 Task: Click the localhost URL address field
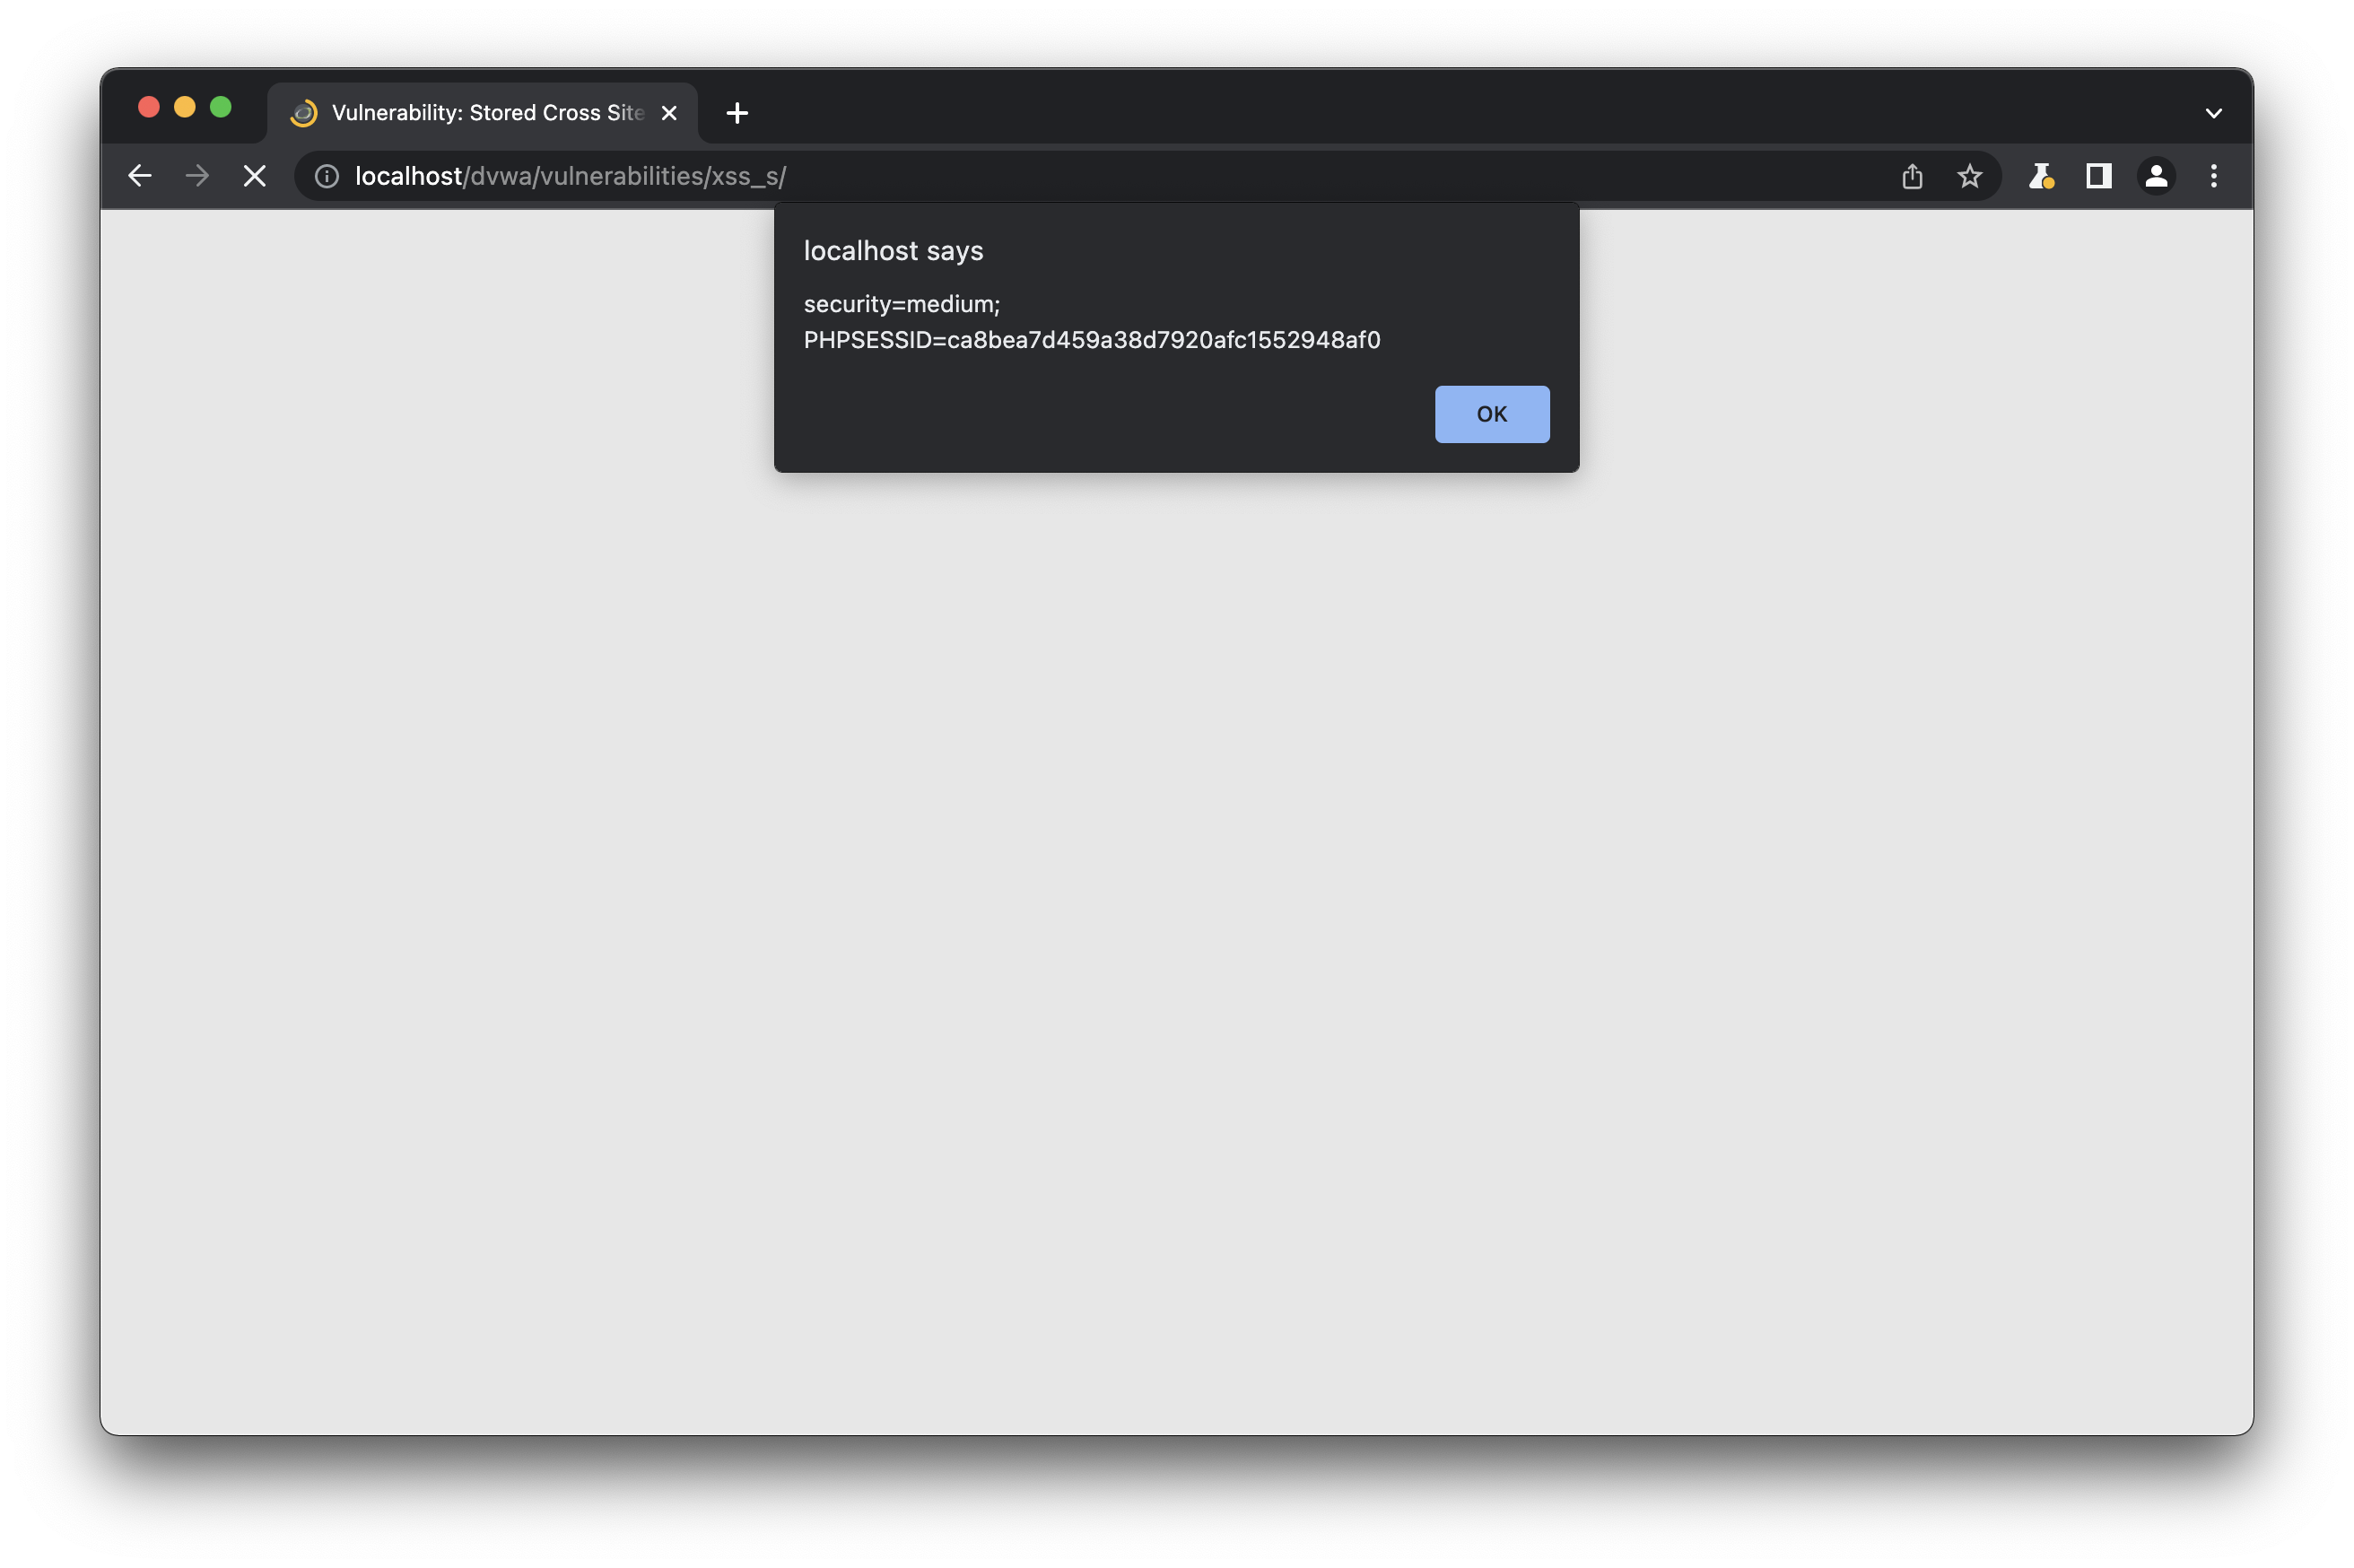point(1000,176)
